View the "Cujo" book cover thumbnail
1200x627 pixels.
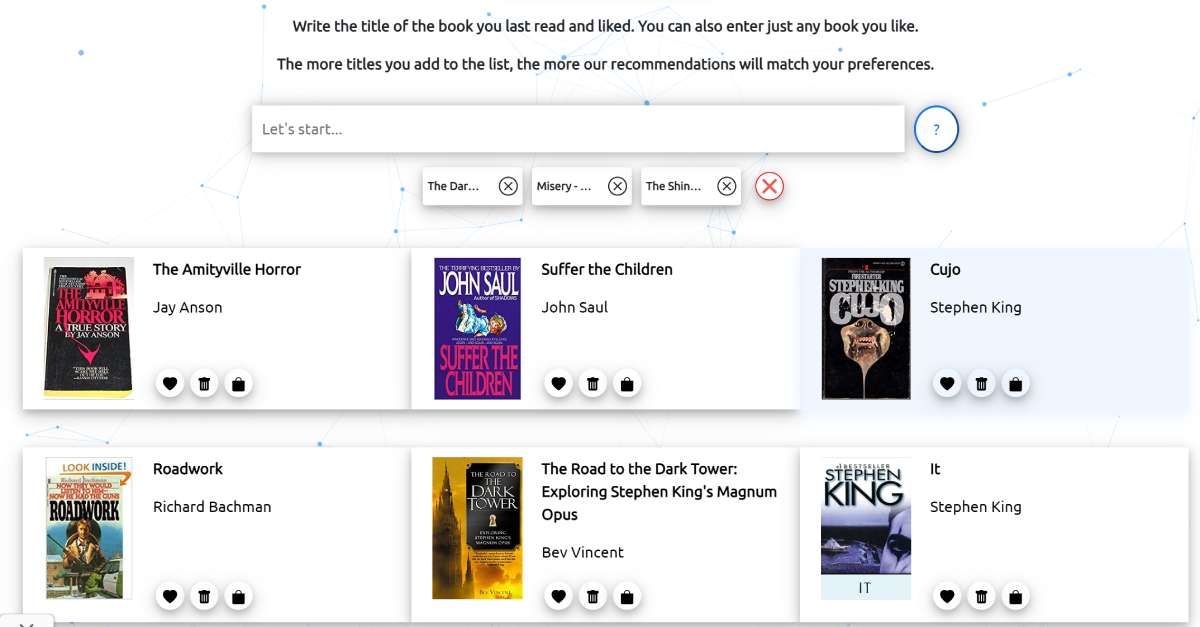coord(866,328)
